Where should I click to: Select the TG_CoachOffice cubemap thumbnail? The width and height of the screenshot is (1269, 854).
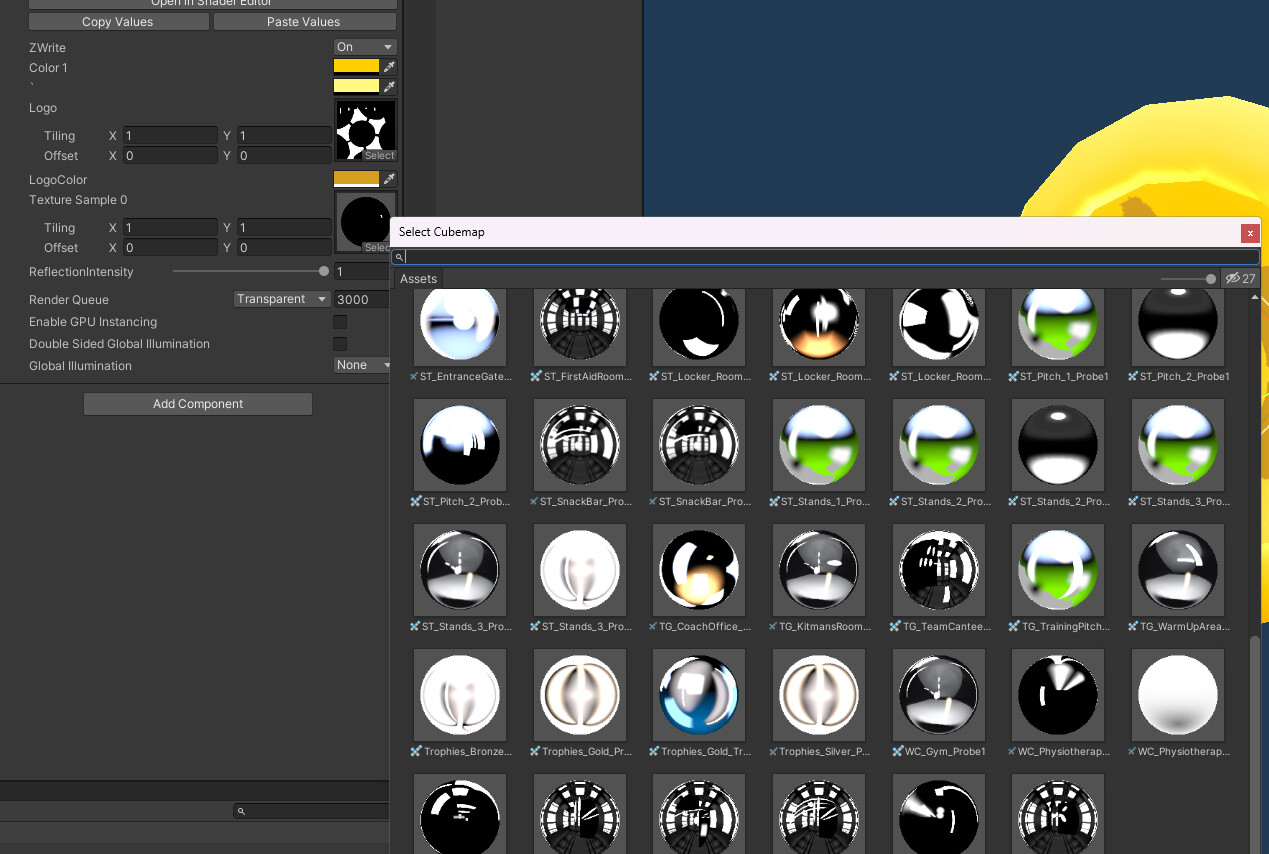(x=698, y=570)
